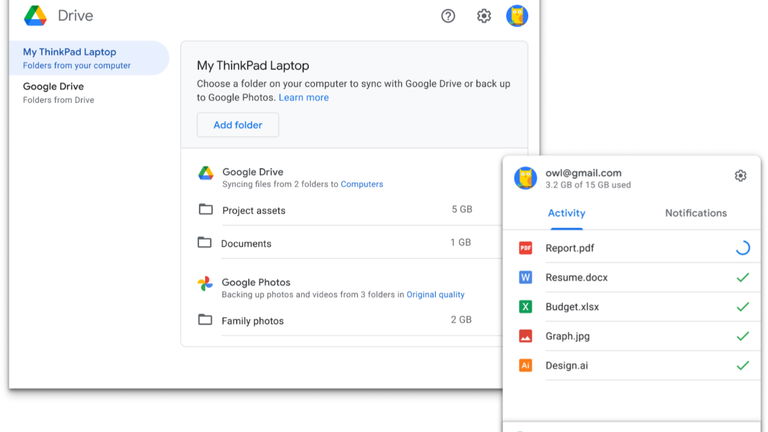Click the owl account avatar in header
Image resolution: width=768 pixels, height=432 pixels.
tap(517, 16)
